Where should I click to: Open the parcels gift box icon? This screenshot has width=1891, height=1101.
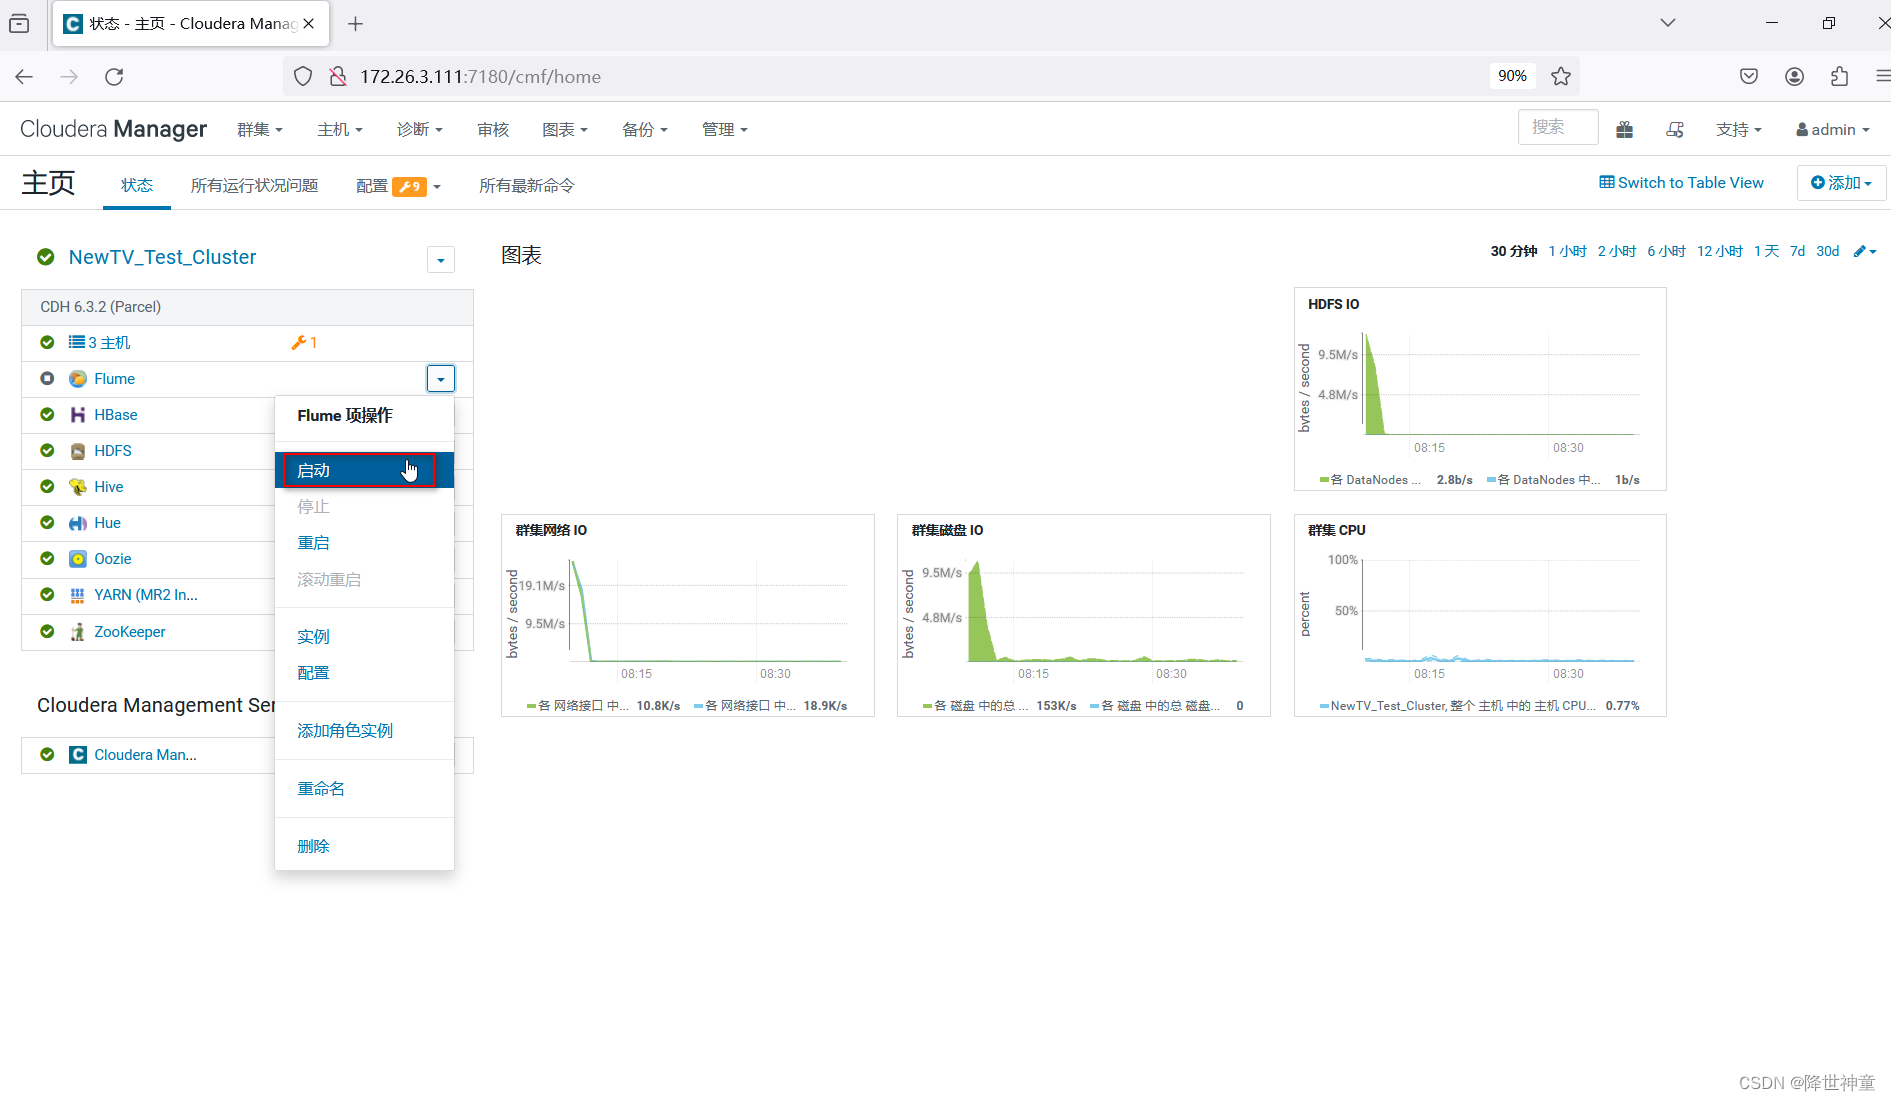(x=1625, y=129)
